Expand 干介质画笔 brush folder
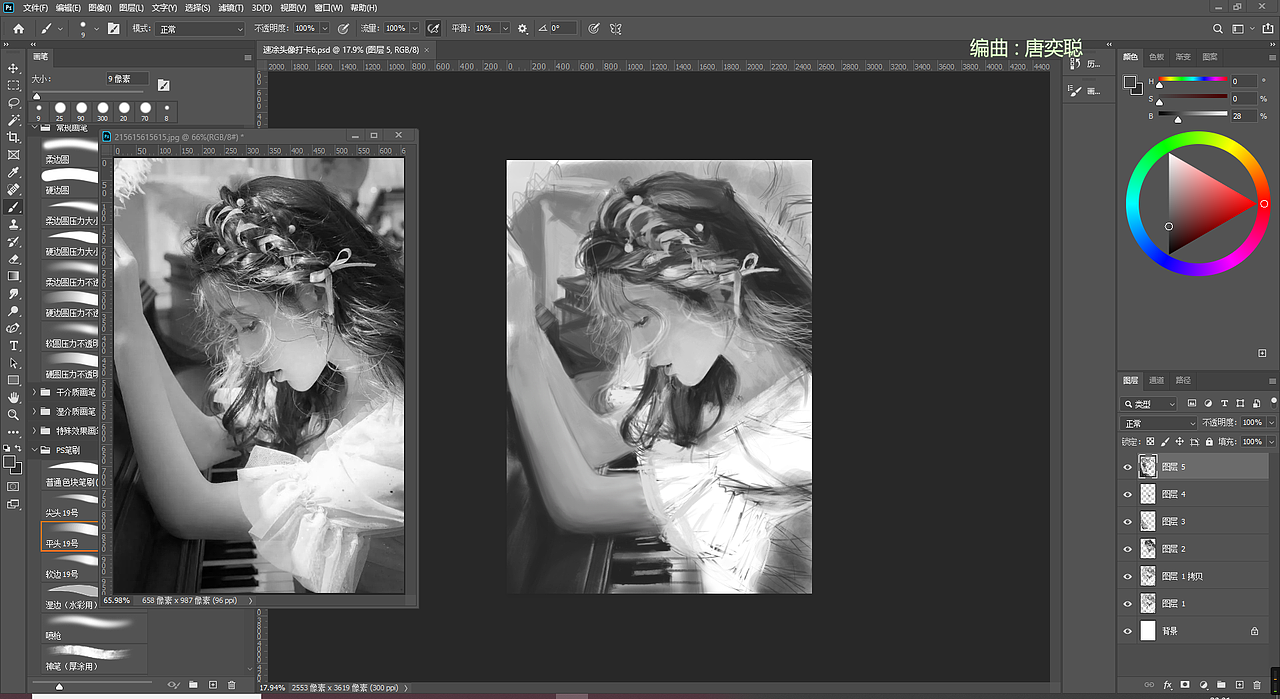This screenshot has width=1280, height=699. pyautogui.click(x=35, y=392)
